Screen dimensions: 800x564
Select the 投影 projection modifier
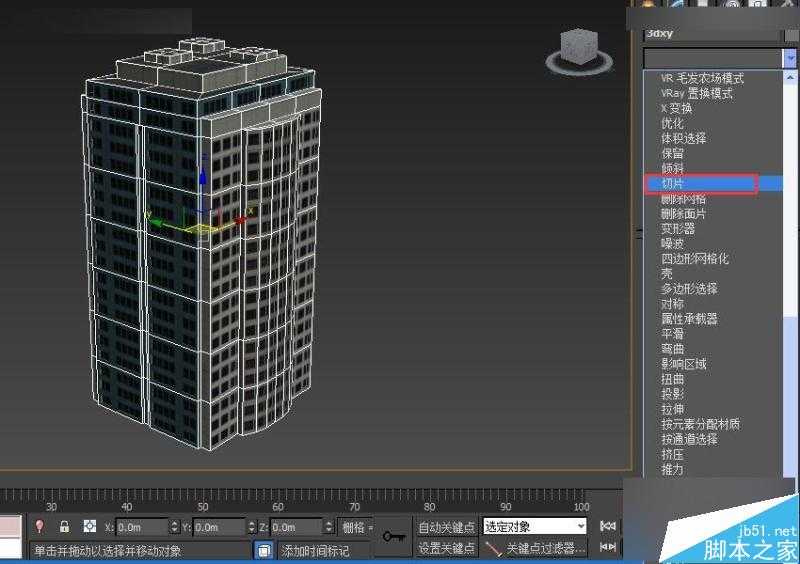pos(672,394)
